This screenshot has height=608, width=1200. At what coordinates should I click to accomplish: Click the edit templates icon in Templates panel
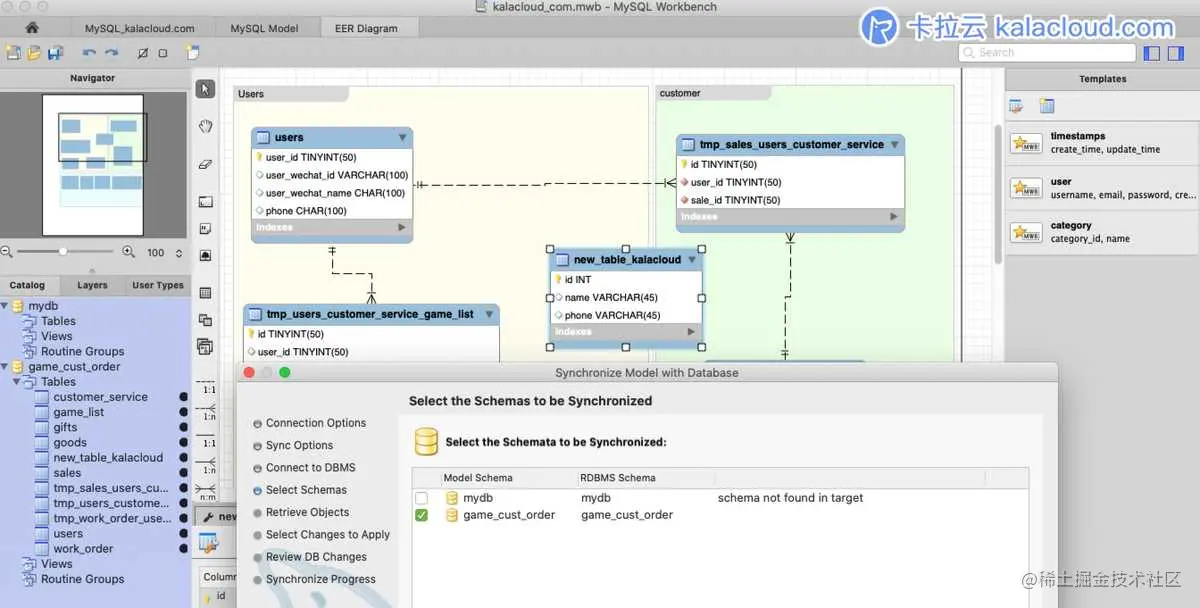point(1016,106)
